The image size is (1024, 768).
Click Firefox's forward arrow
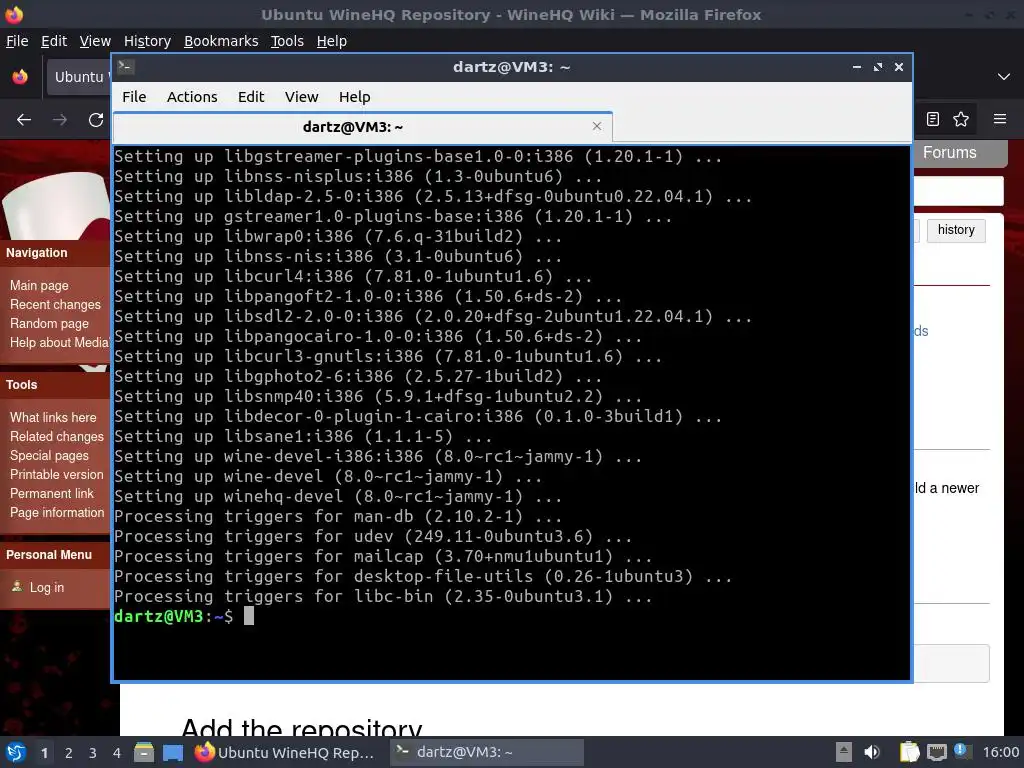(60, 120)
